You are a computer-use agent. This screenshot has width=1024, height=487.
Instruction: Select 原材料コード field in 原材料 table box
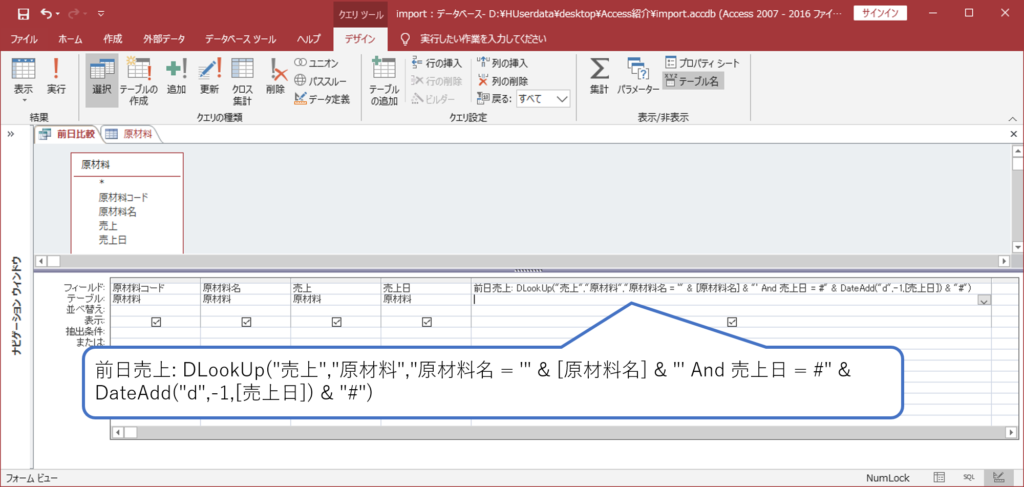[121, 196]
